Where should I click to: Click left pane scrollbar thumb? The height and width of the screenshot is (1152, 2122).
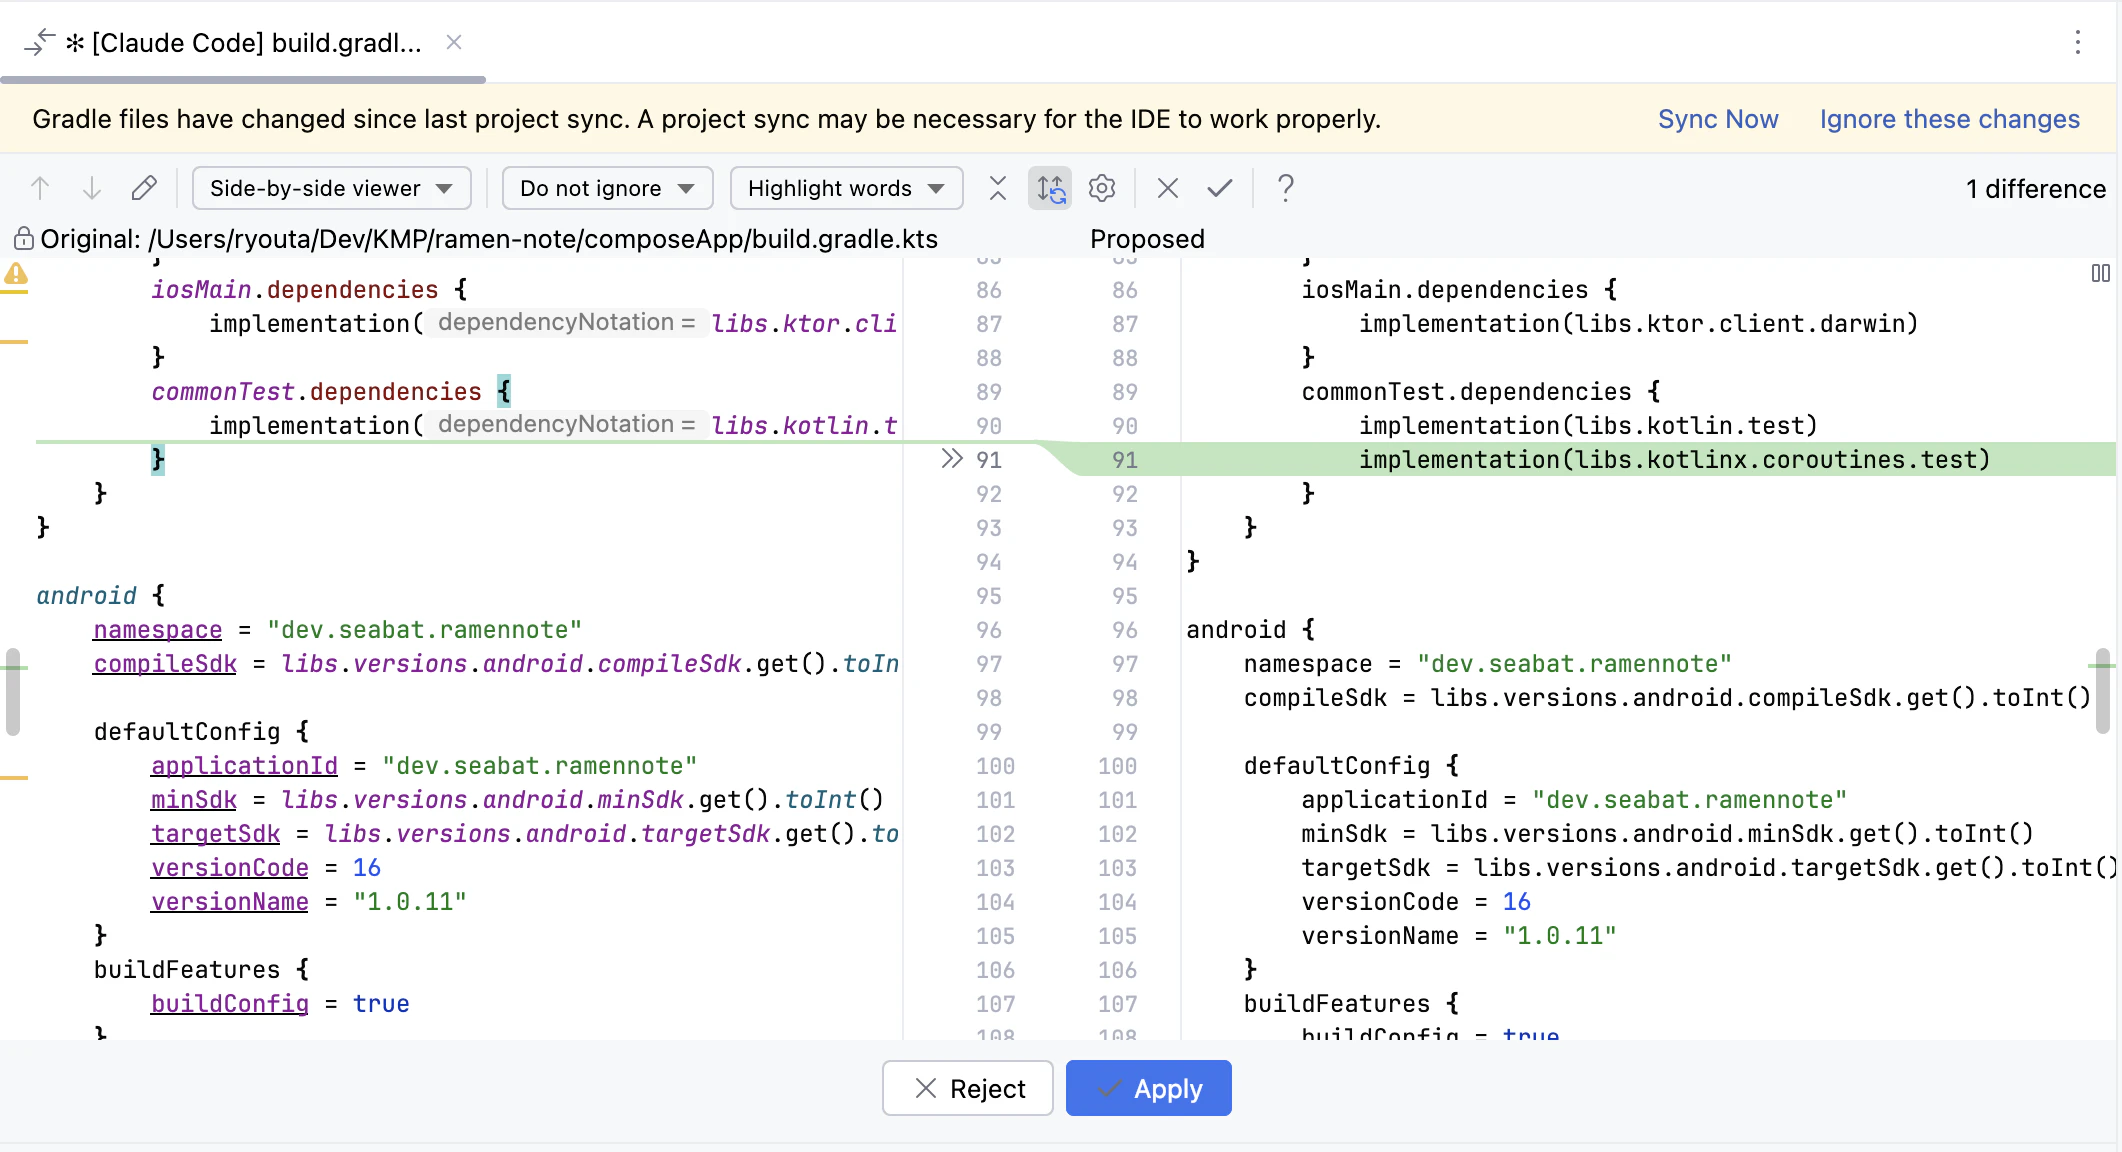(x=13, y=692)
